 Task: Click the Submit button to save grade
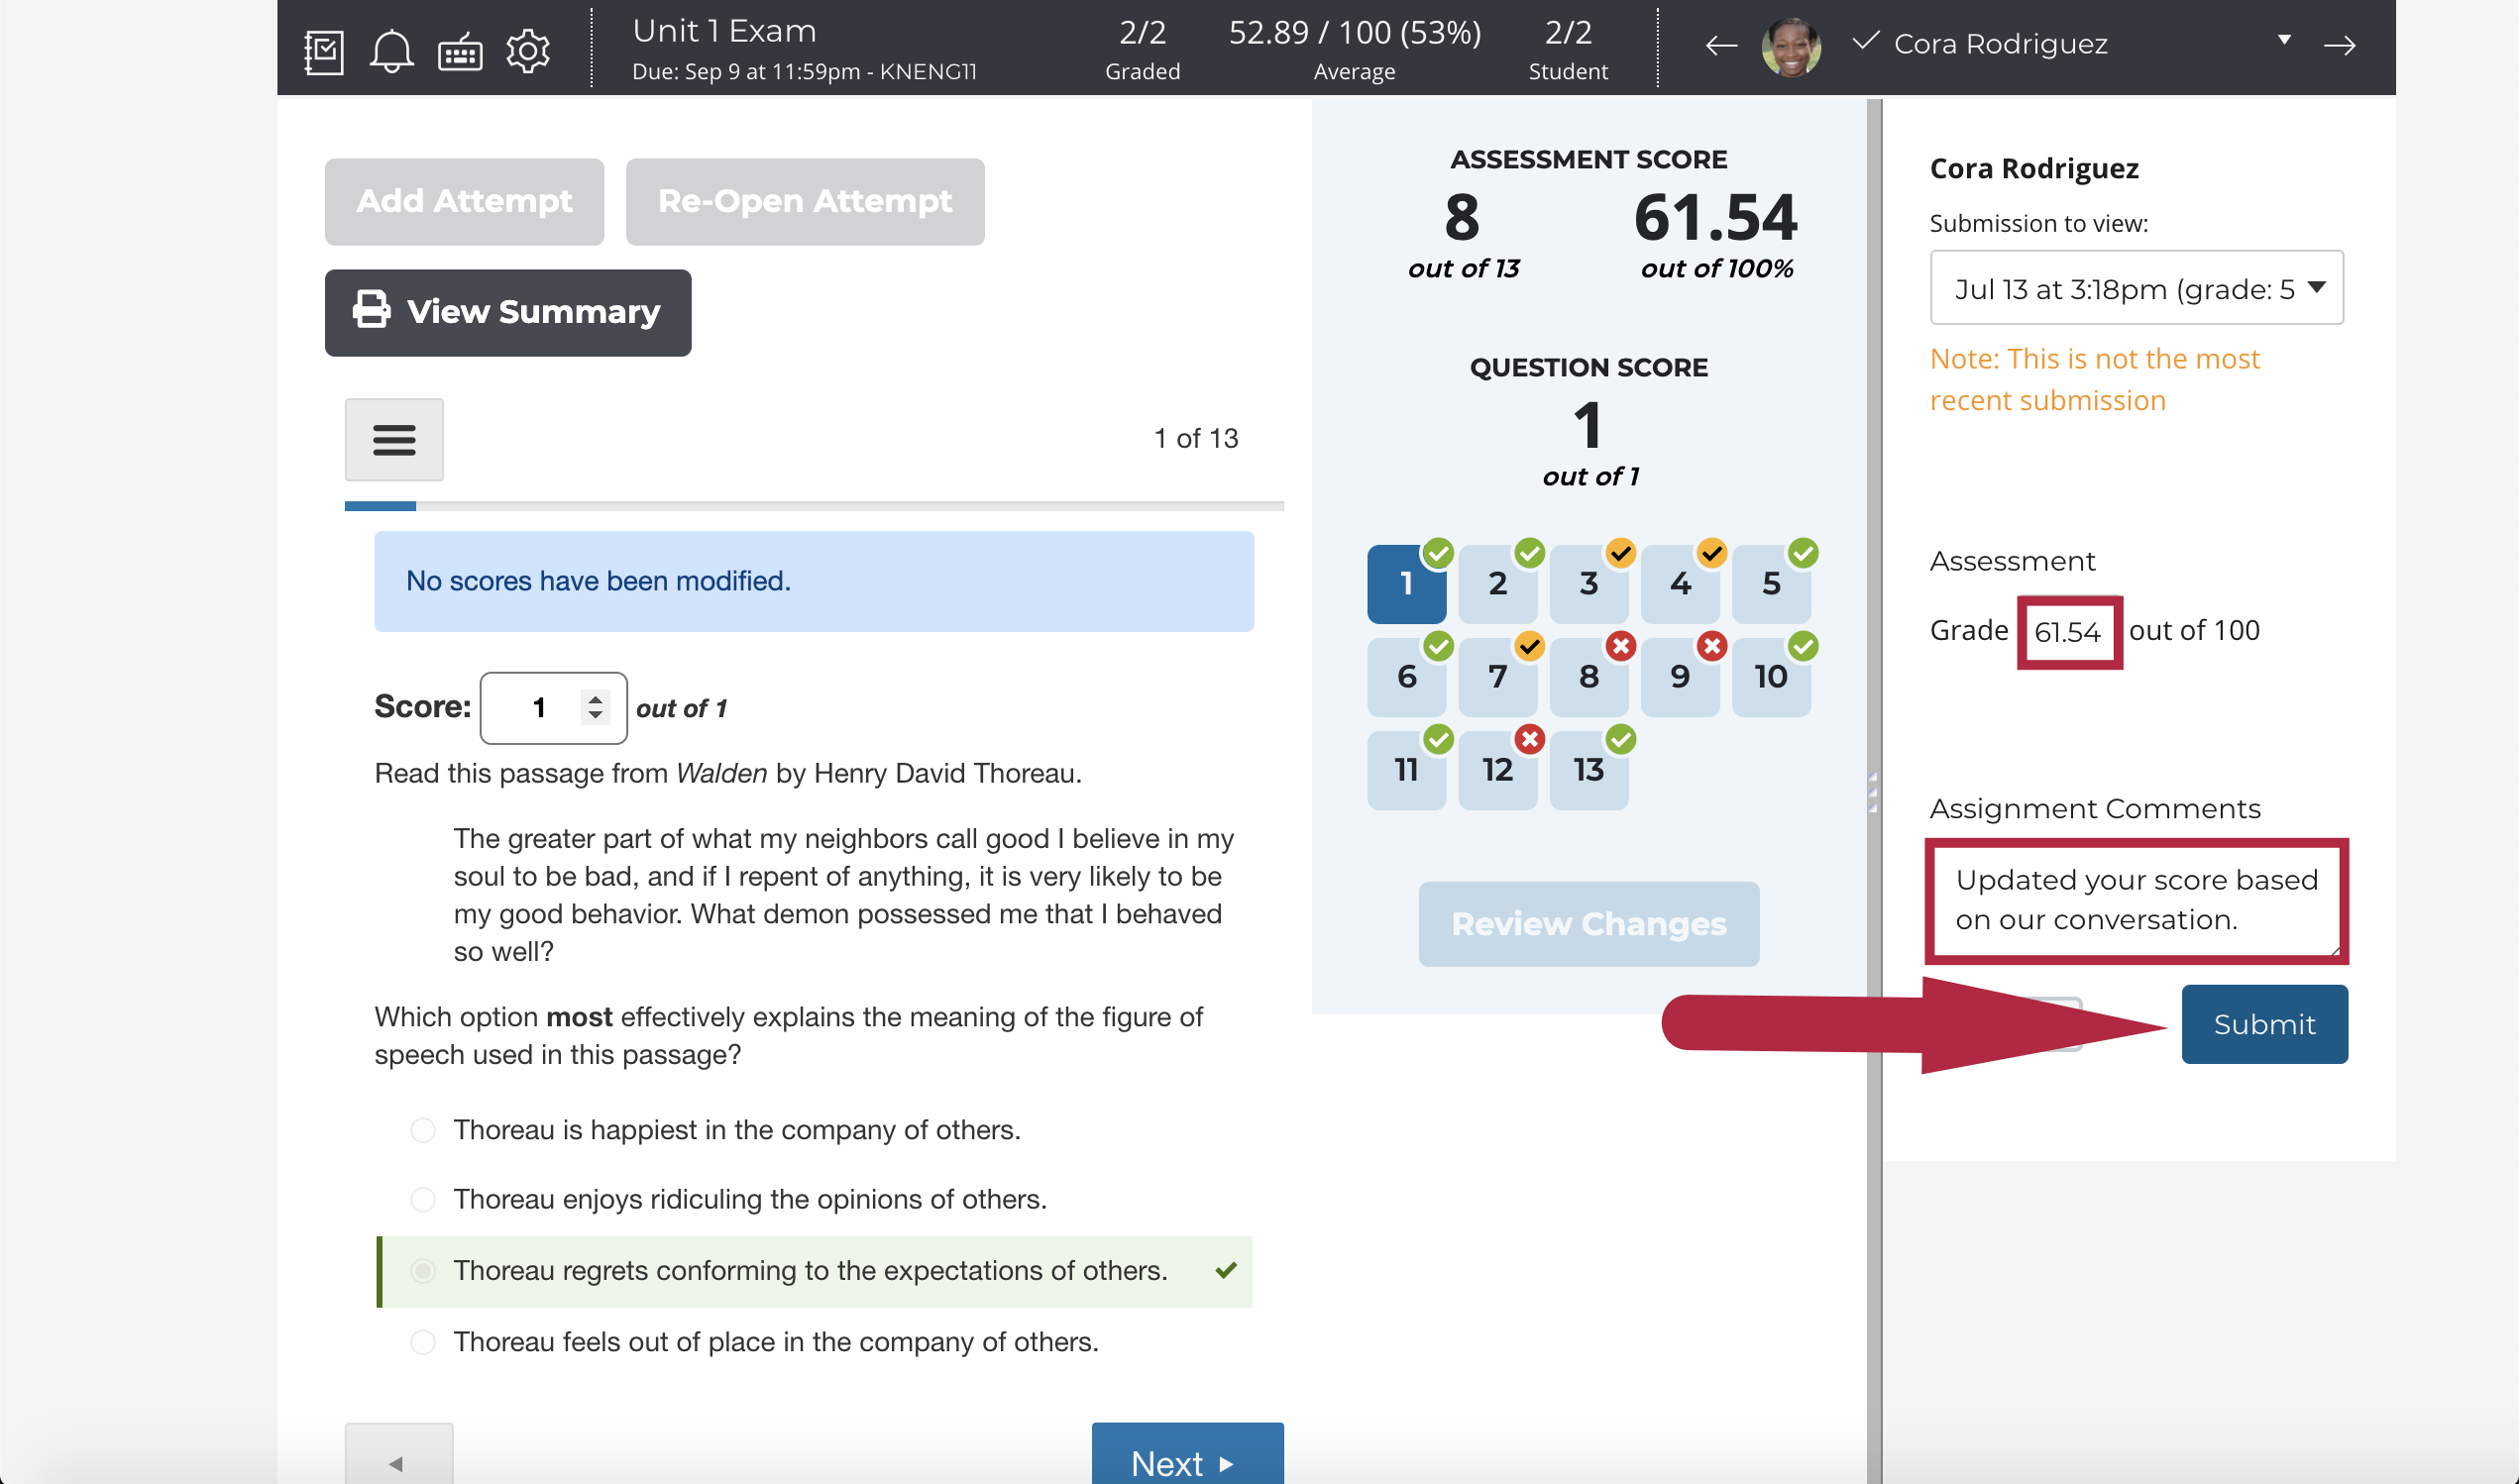pos(2263,1023)
